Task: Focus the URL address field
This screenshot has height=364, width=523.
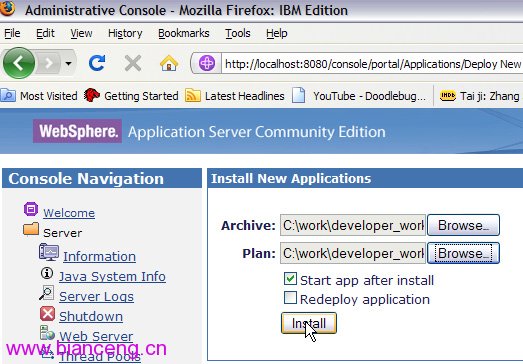Action: [x=372, y=63]
